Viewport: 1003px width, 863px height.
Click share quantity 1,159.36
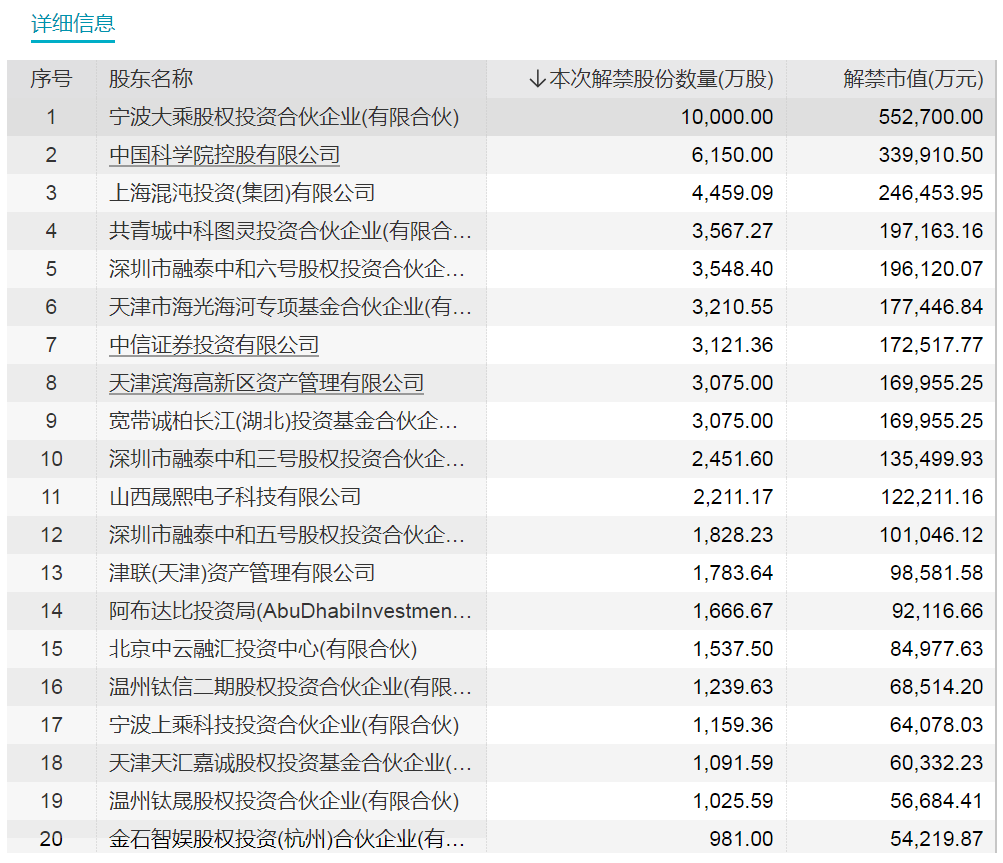pyautogui.click(x=733, y=725)
